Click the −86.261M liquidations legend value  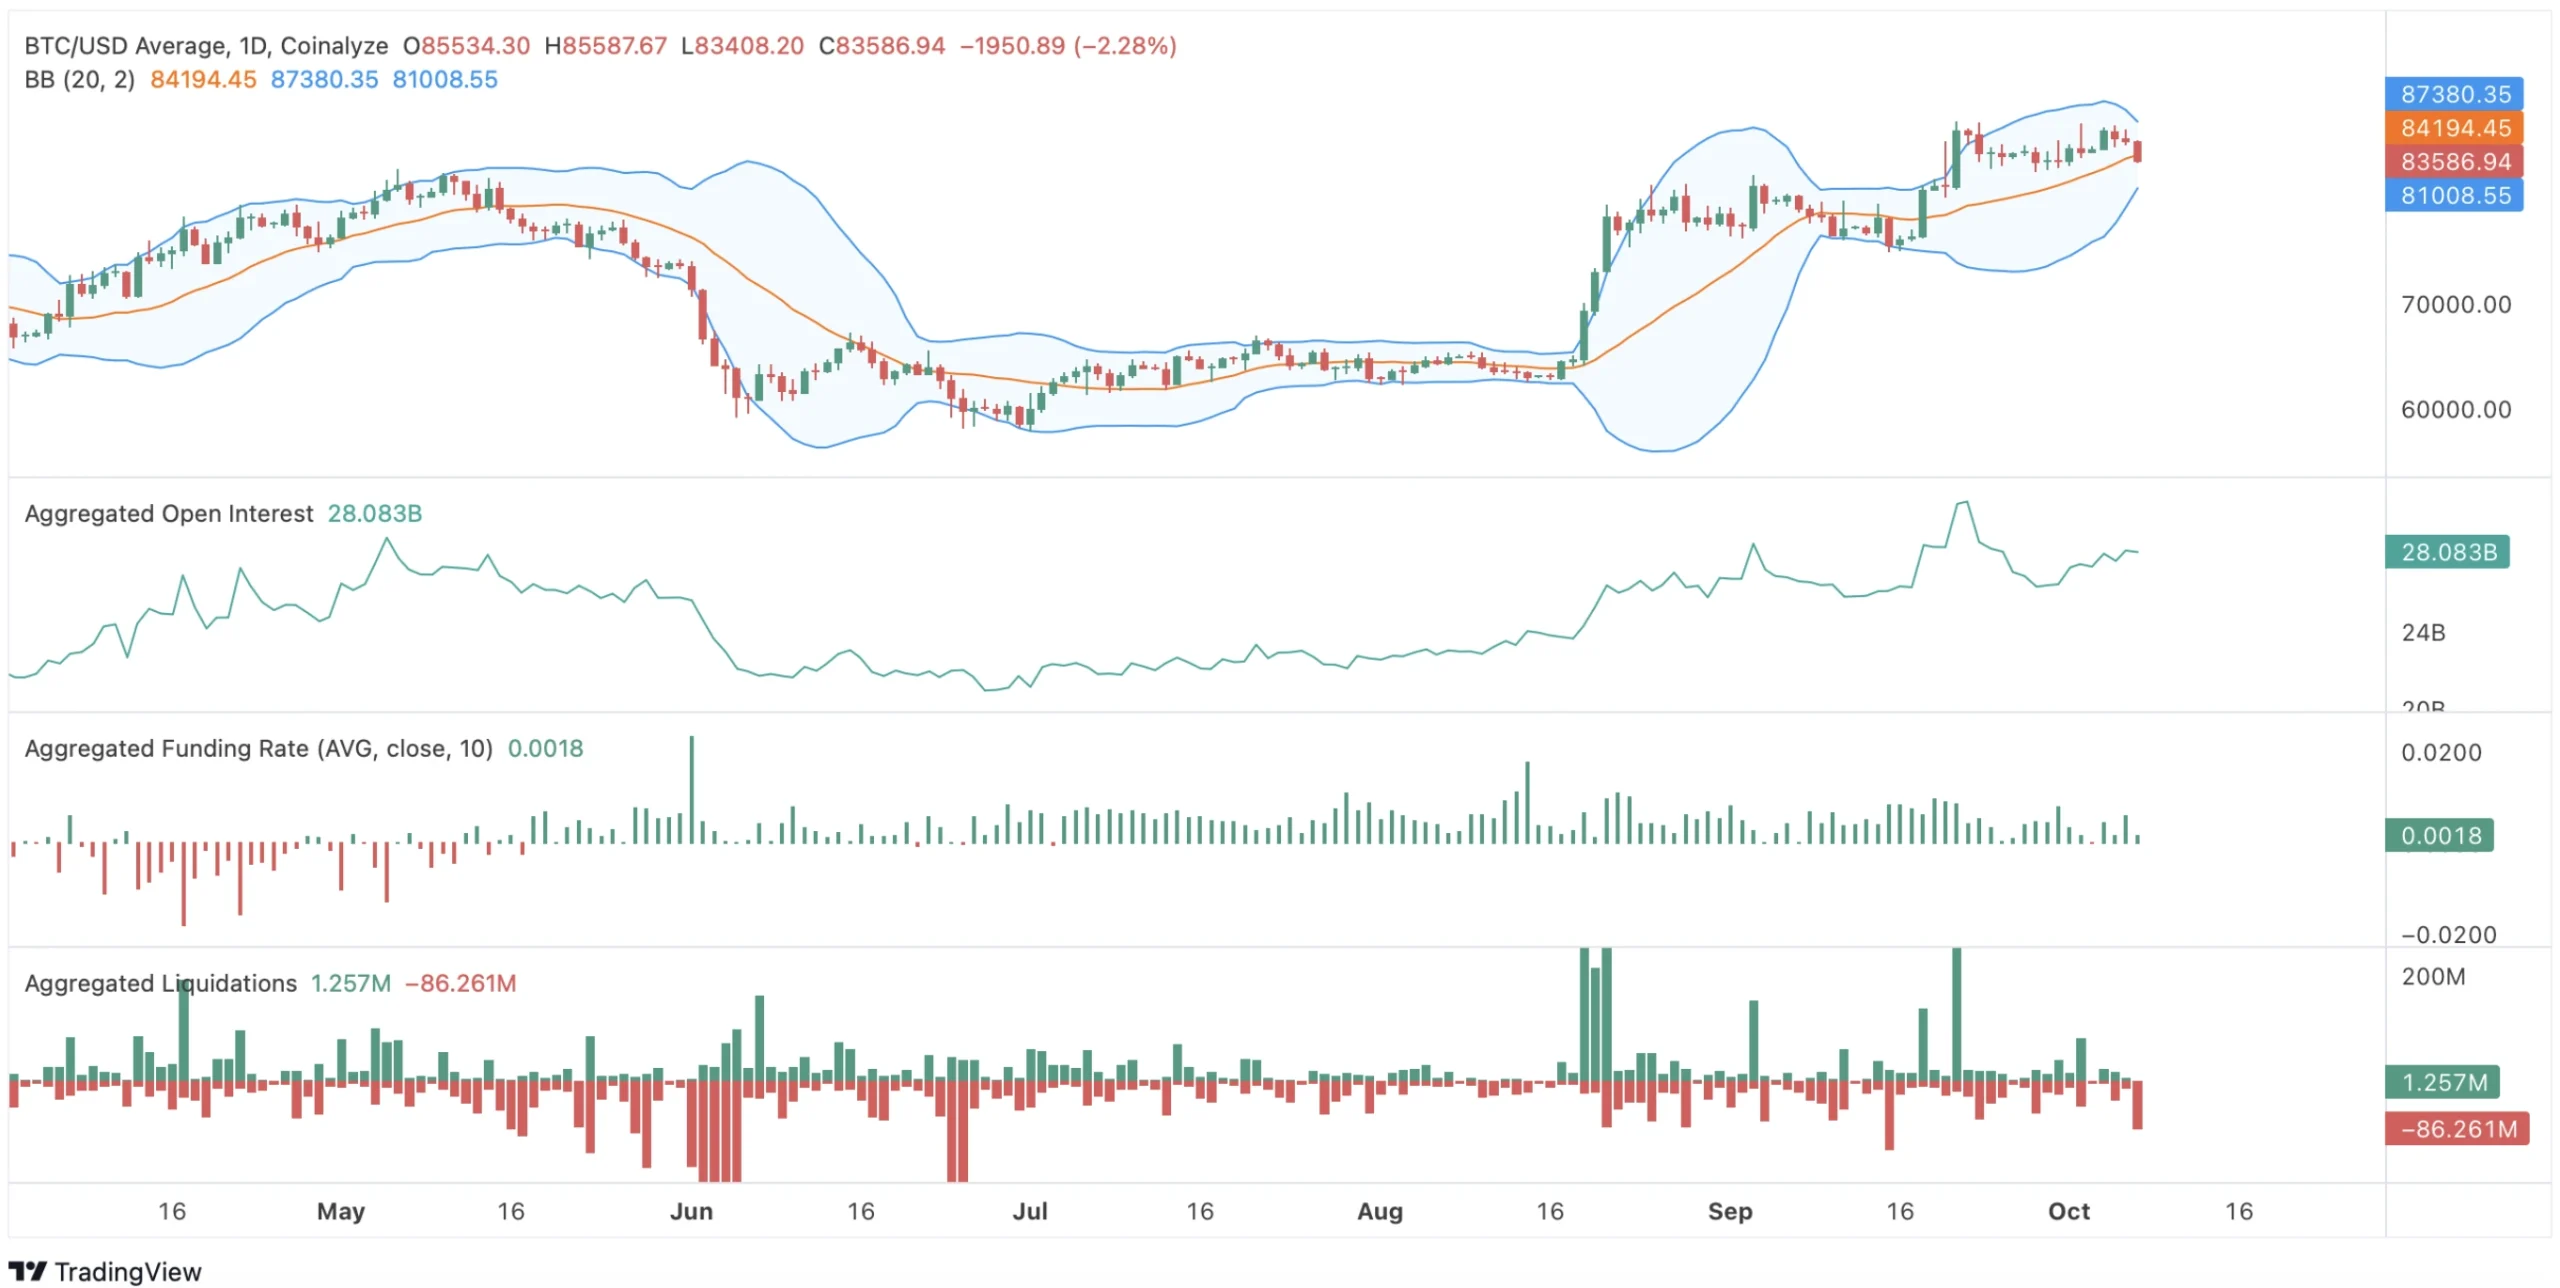(x=460, y=984)
